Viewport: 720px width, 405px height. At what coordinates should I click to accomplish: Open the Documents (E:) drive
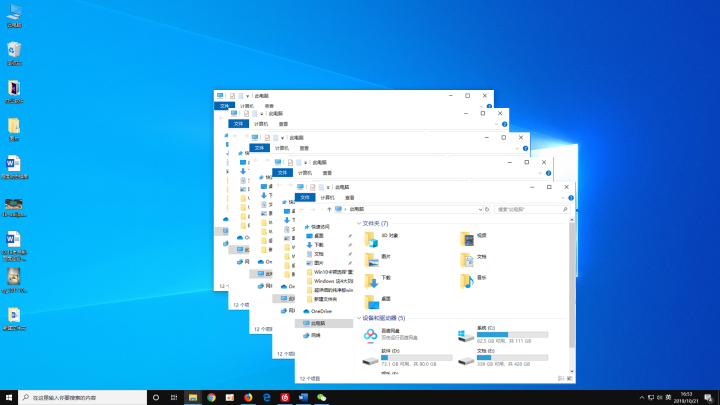(x=503, y=358)
